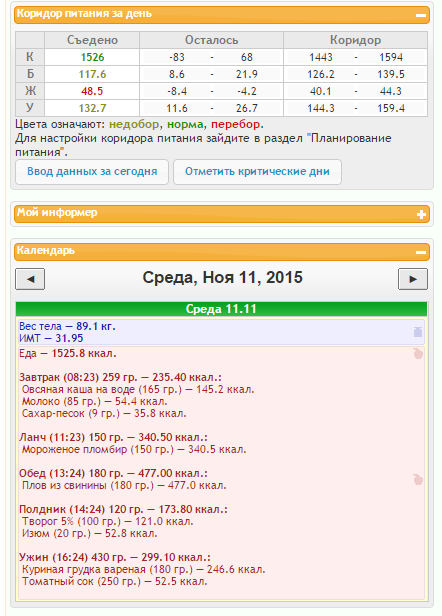Go to next day in calendar
Image resolution: width=442 pixels, height=616 pixels.
point(413,279)
